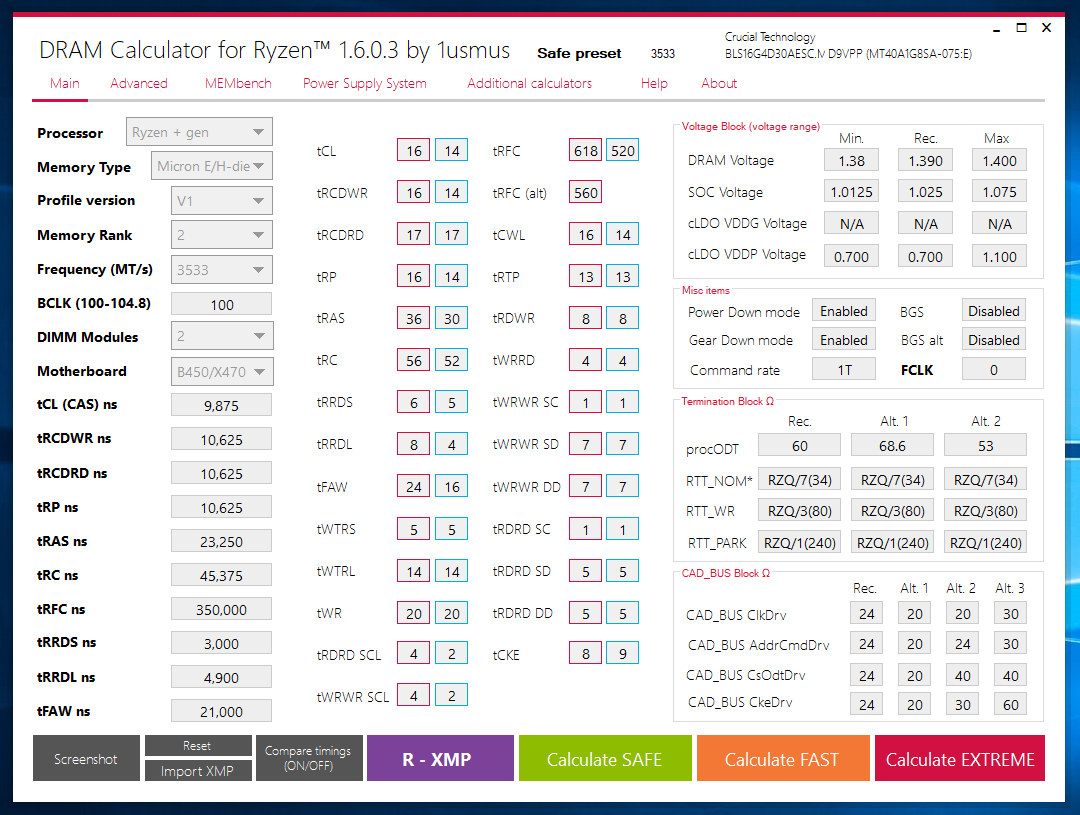Open the Frequency (MT/s) dropdown
The height and width of the screenshot is (815, 1080).
point(222,269)
